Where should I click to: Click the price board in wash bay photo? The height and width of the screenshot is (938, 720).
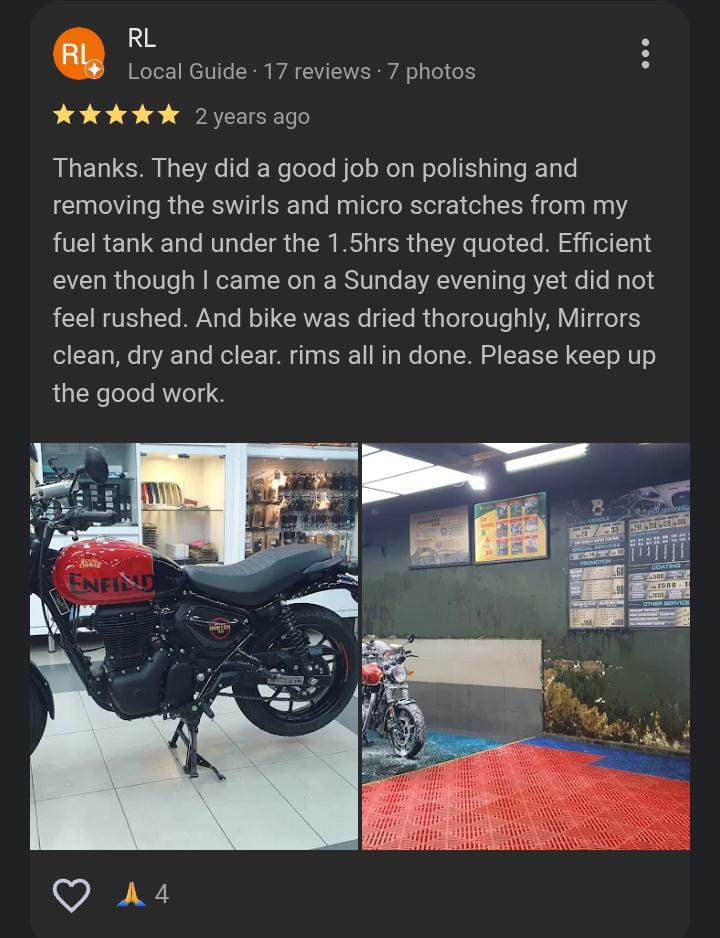(628, 568)
